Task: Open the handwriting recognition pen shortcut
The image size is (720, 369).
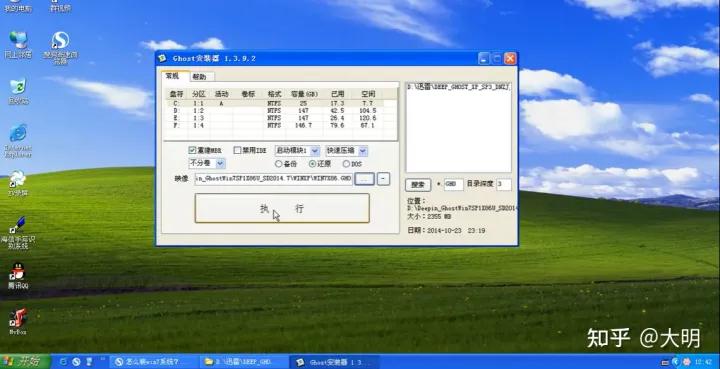Action: pyautogui.click(x=18, y=233)
